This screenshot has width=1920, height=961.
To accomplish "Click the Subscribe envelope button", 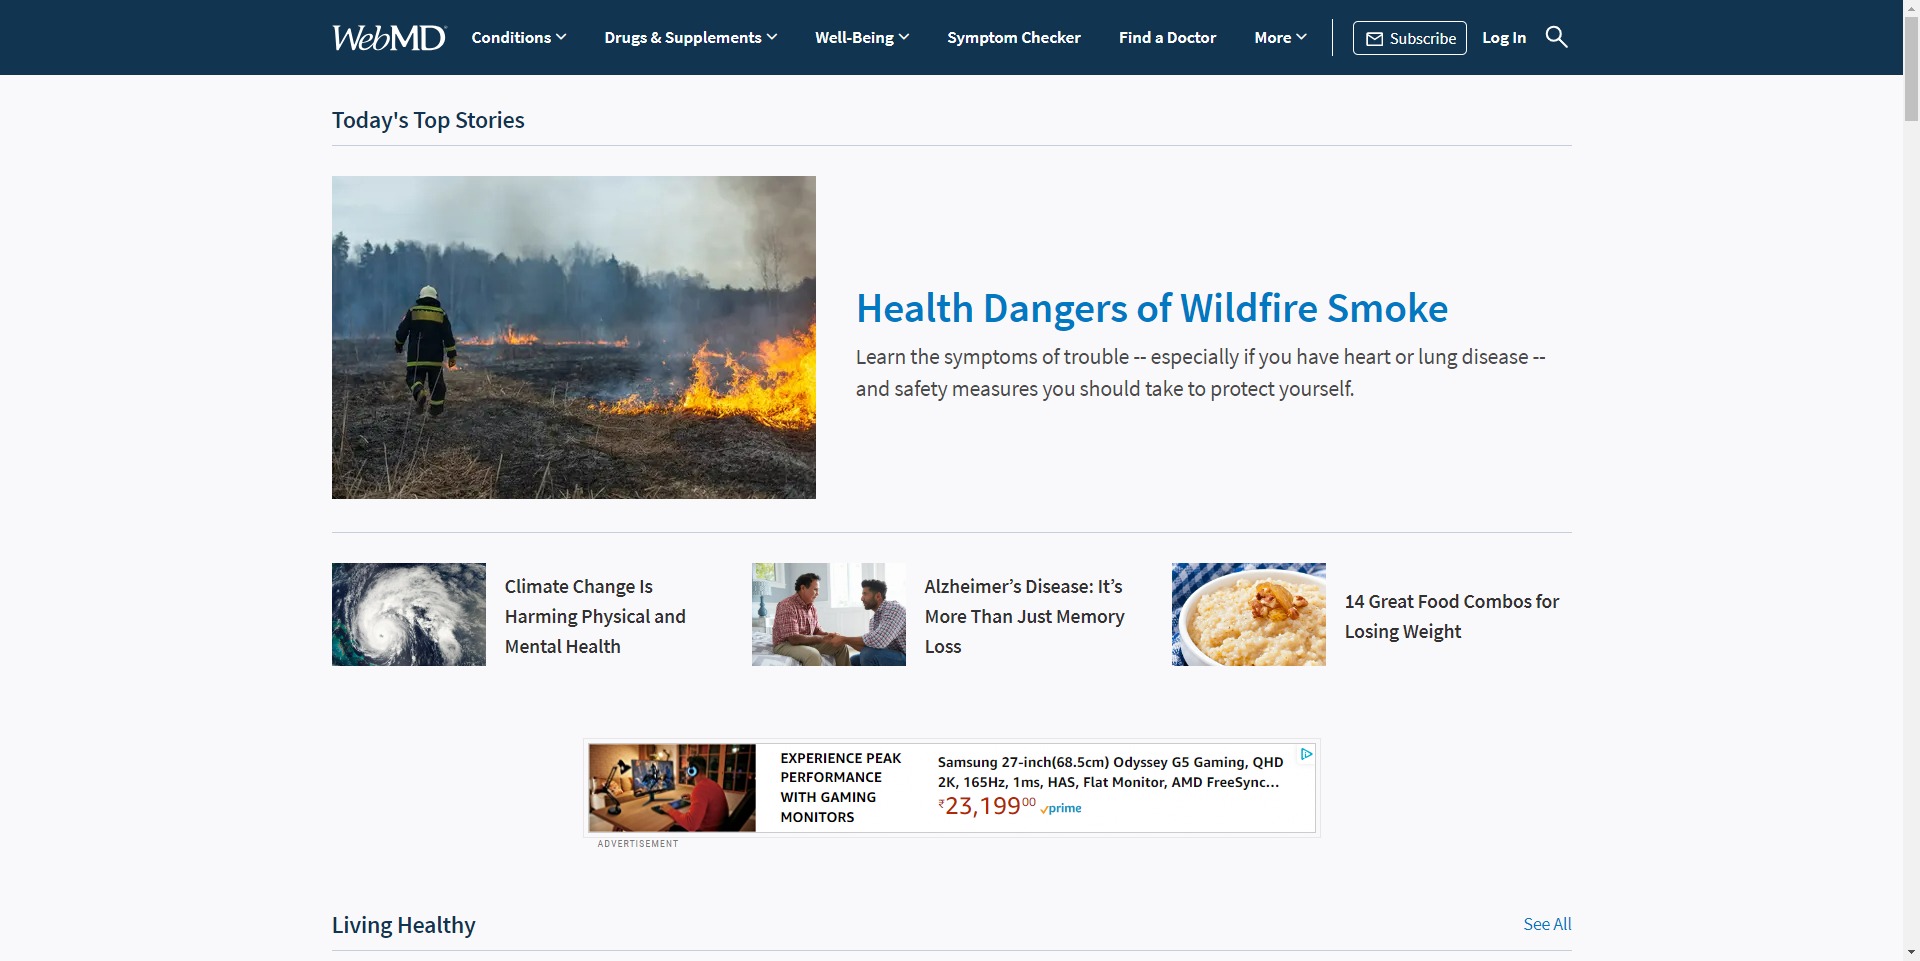I will [x=1409, y=38].
